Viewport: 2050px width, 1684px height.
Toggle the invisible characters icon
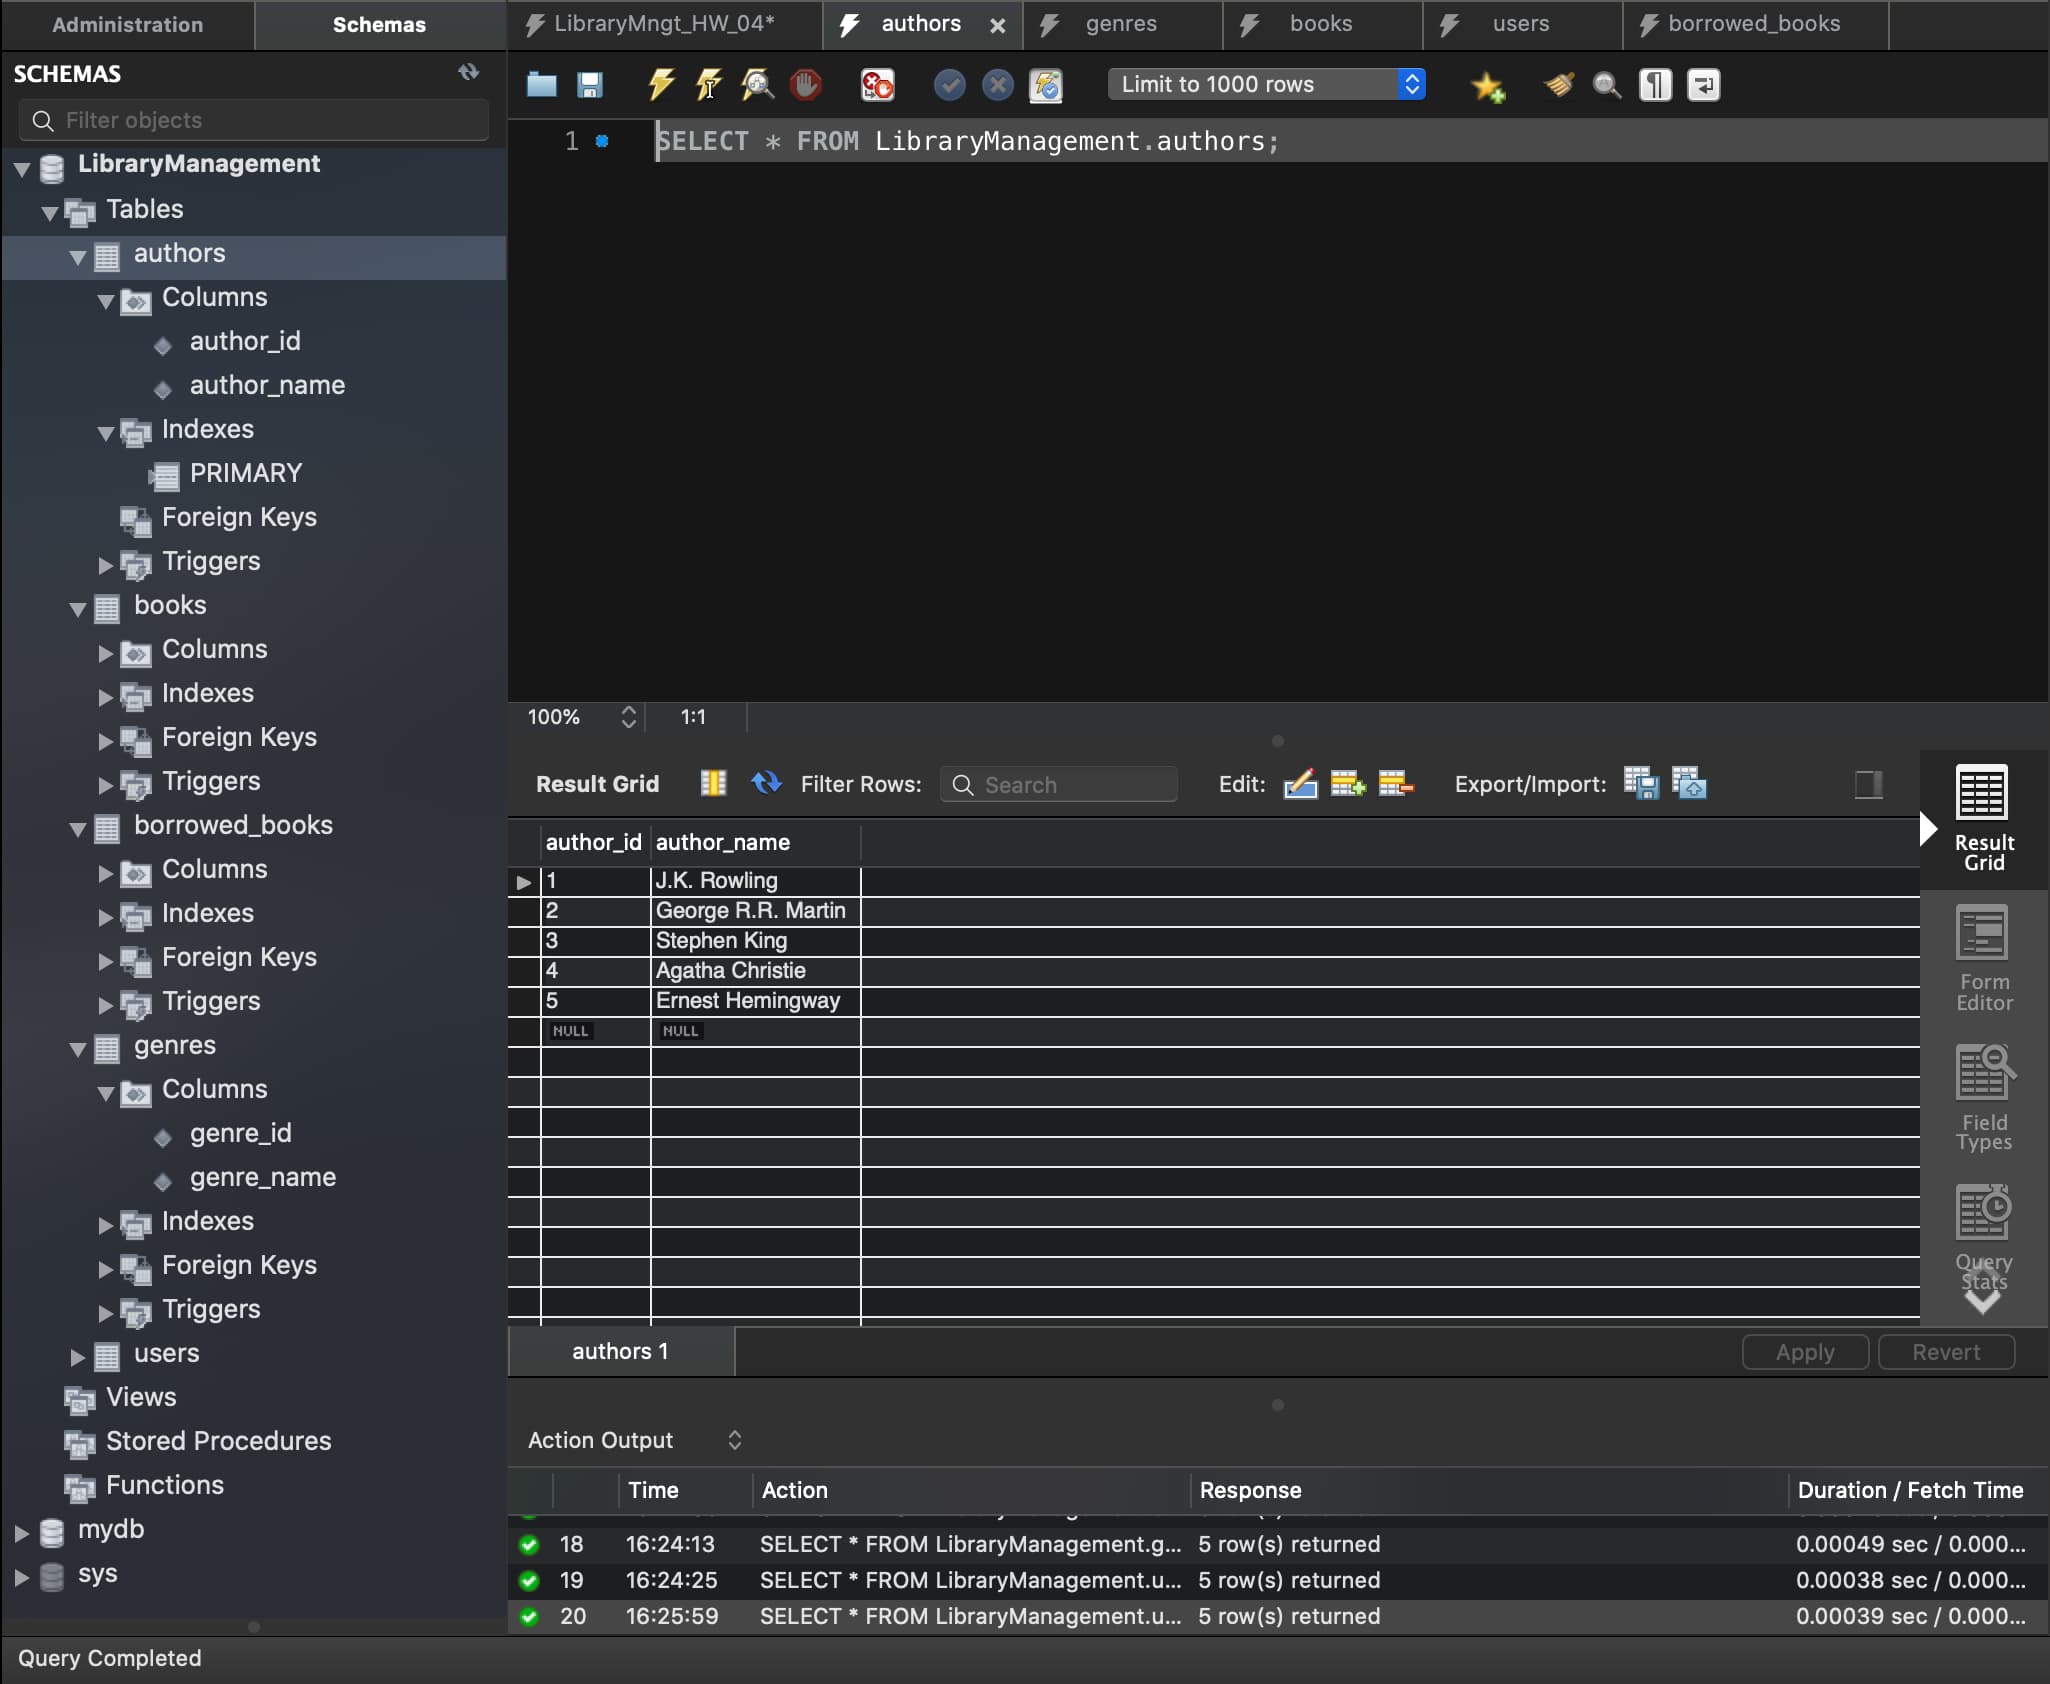[x=1655, y=85]
